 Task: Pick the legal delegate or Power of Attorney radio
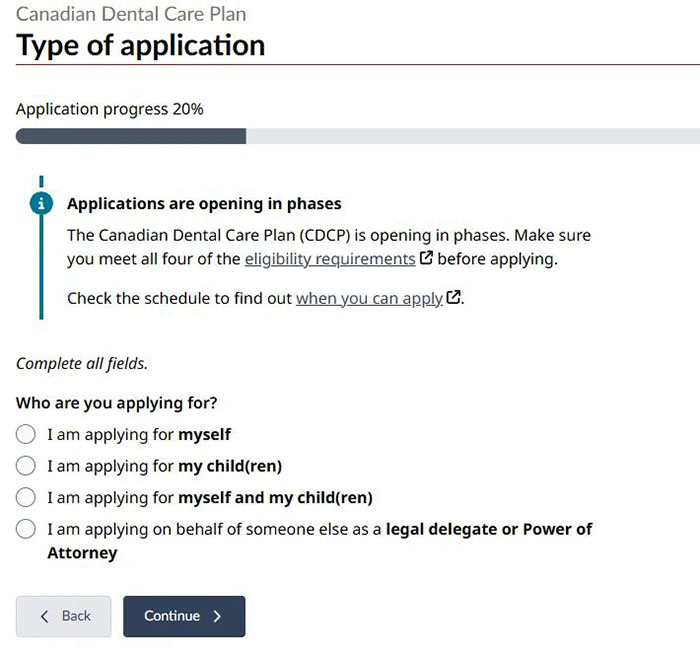26,529
